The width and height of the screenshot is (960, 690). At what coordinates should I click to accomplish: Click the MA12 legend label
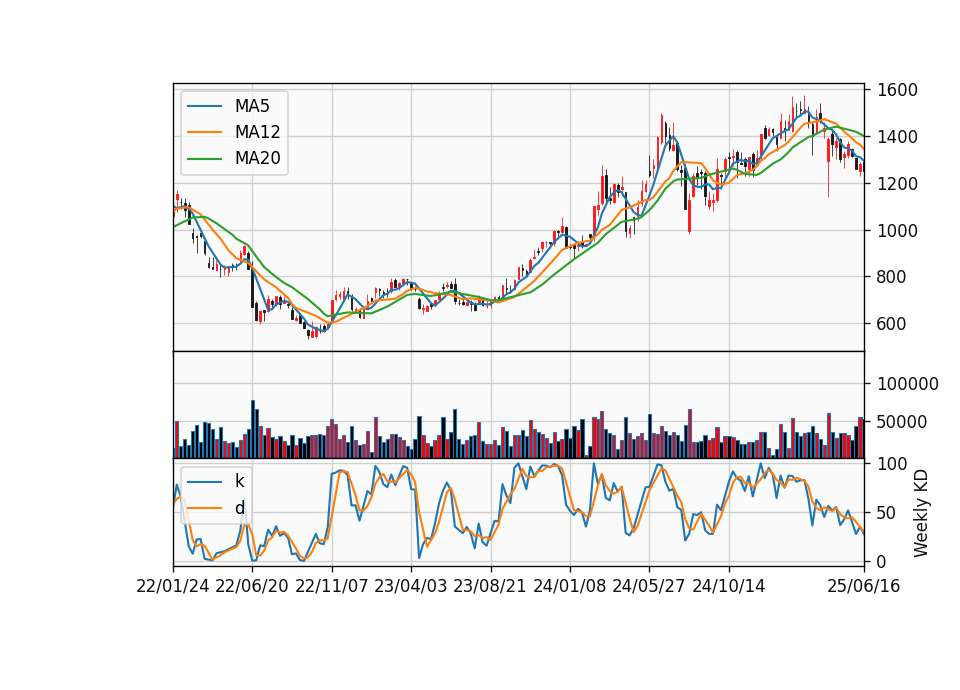coord(257,132)
